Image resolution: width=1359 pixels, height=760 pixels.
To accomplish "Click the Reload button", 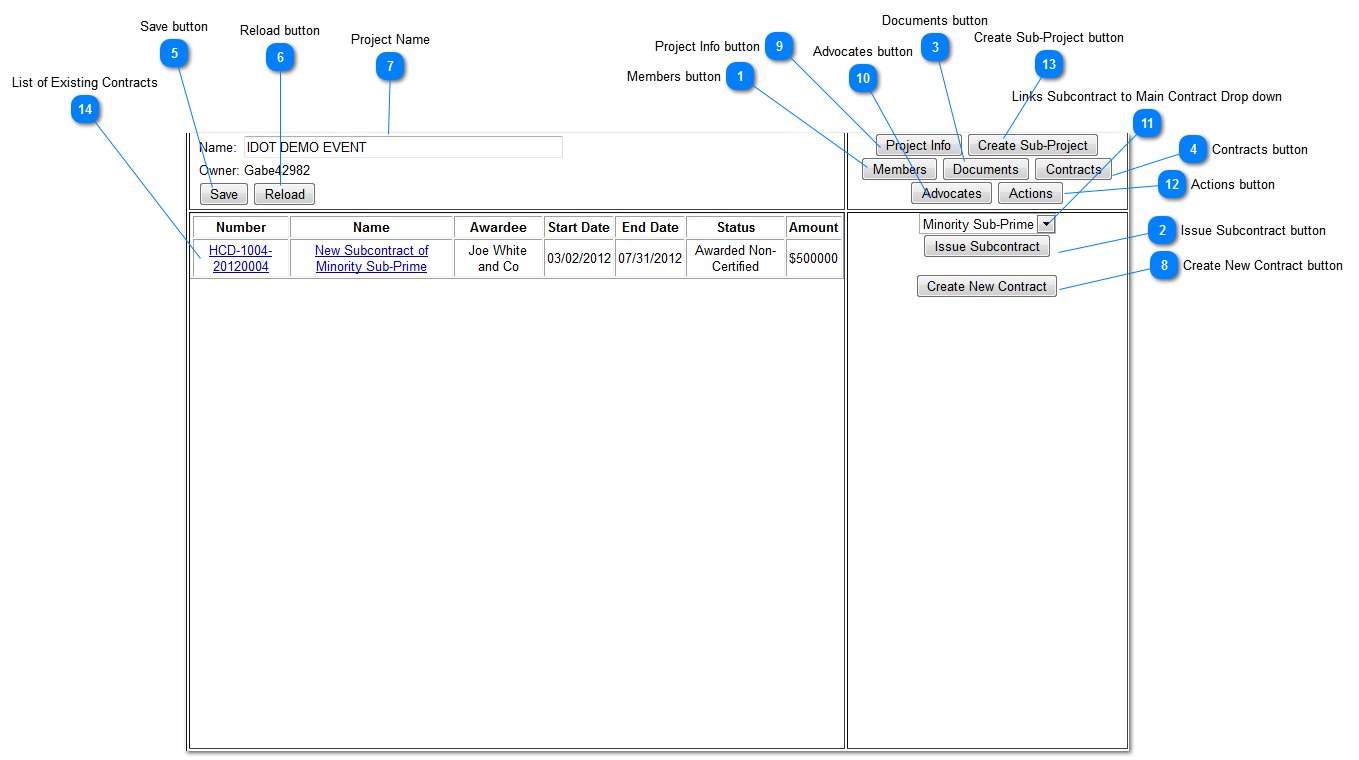I will pos(284,194).
